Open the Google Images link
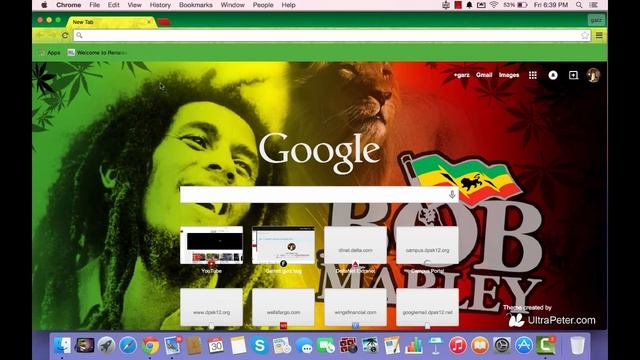 509,75
